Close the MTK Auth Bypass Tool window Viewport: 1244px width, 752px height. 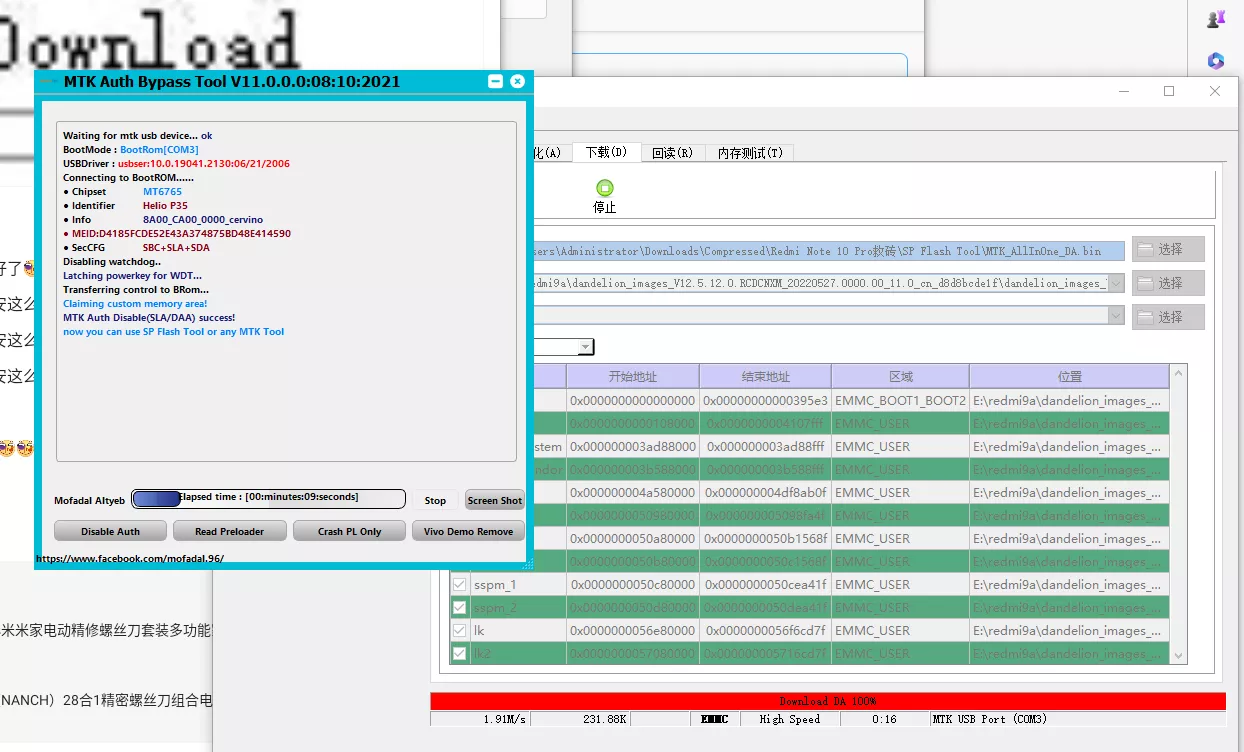pos(517,81)
